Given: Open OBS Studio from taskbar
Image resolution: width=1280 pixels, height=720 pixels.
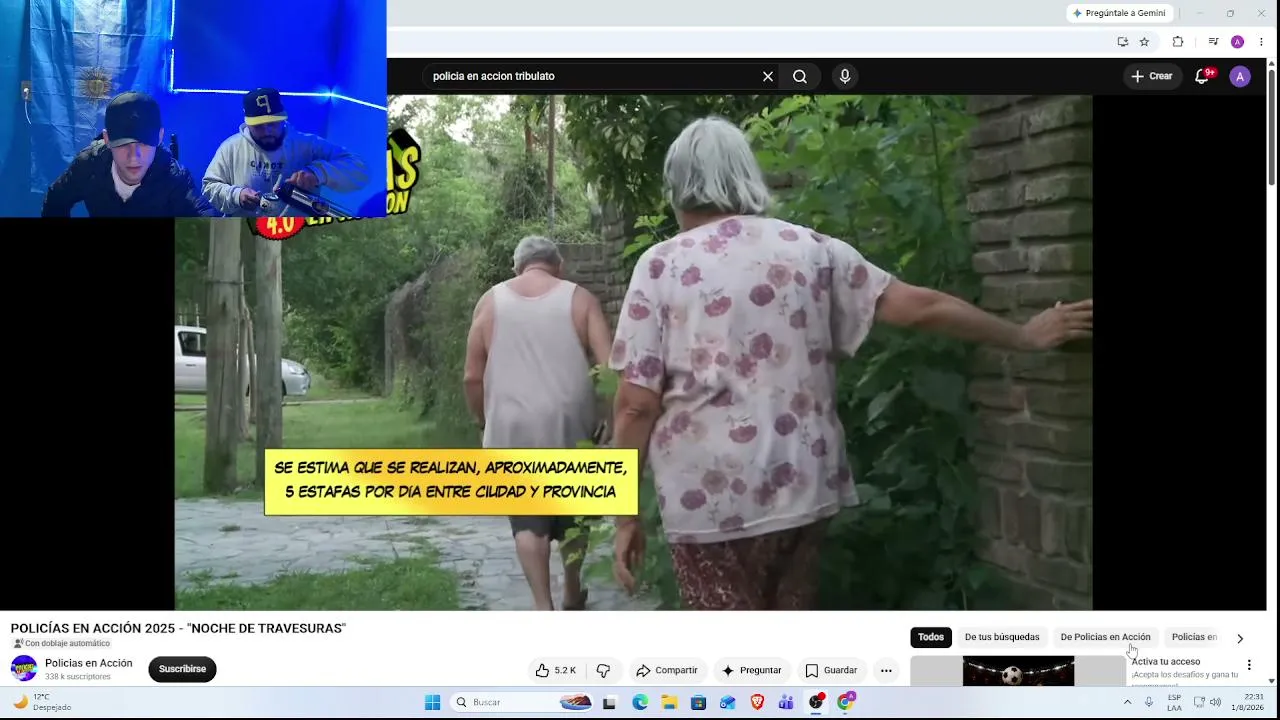Looking at the screenshot, I should [x=816, y=702].
